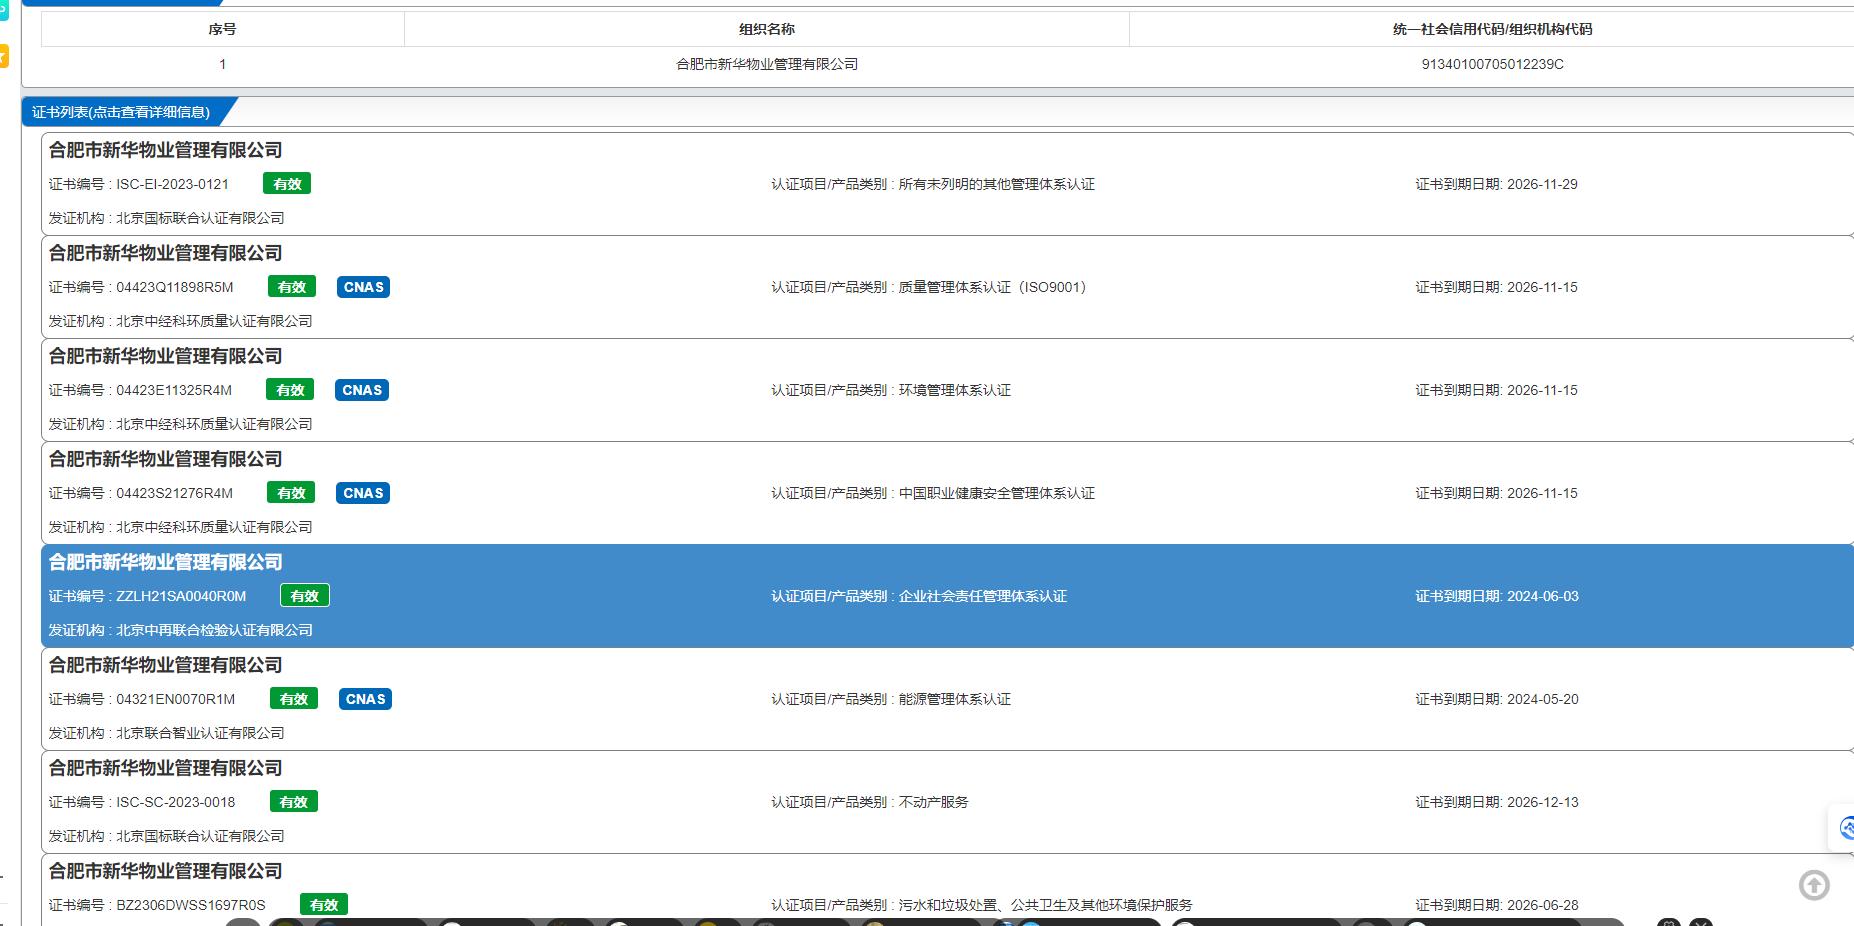Click 不动产服务 category text
The image size is (1854, 926).
934,802
